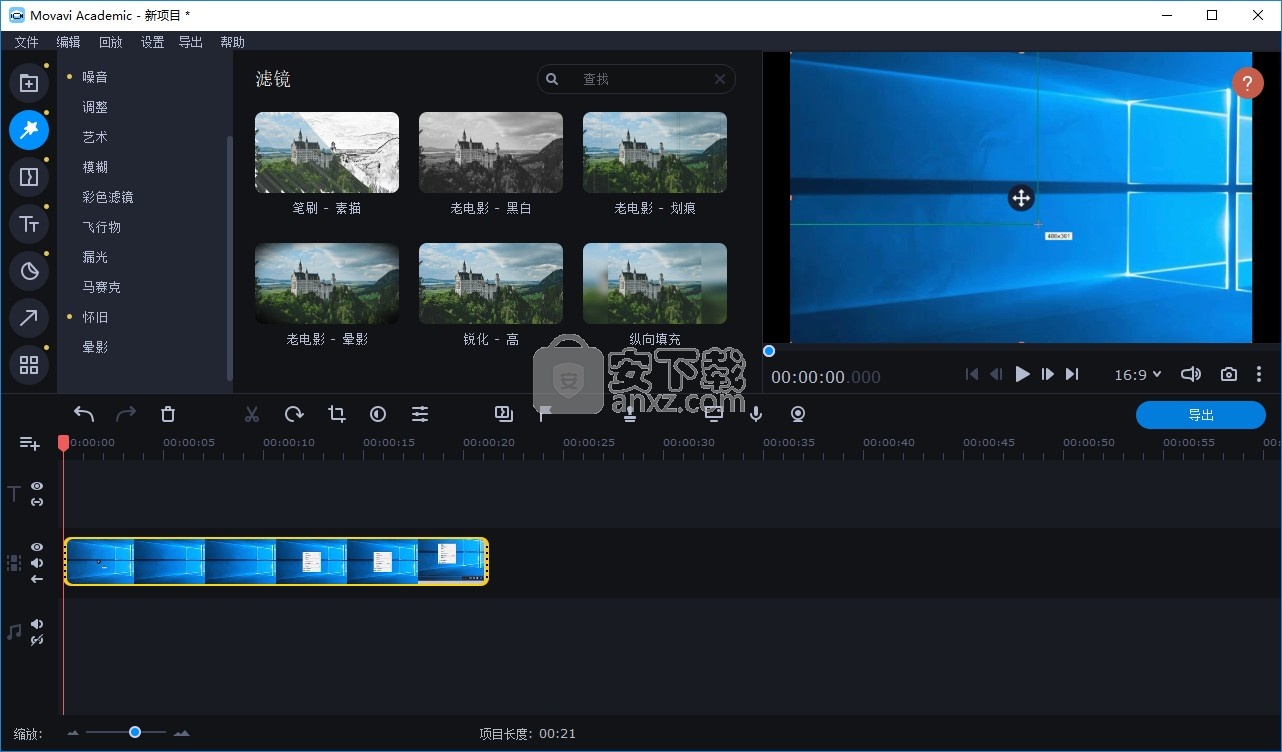The width and height of the screenshot is (1282, 752).
Task: Toggle visibility of the video track
Action: click(x=37, y=547)
